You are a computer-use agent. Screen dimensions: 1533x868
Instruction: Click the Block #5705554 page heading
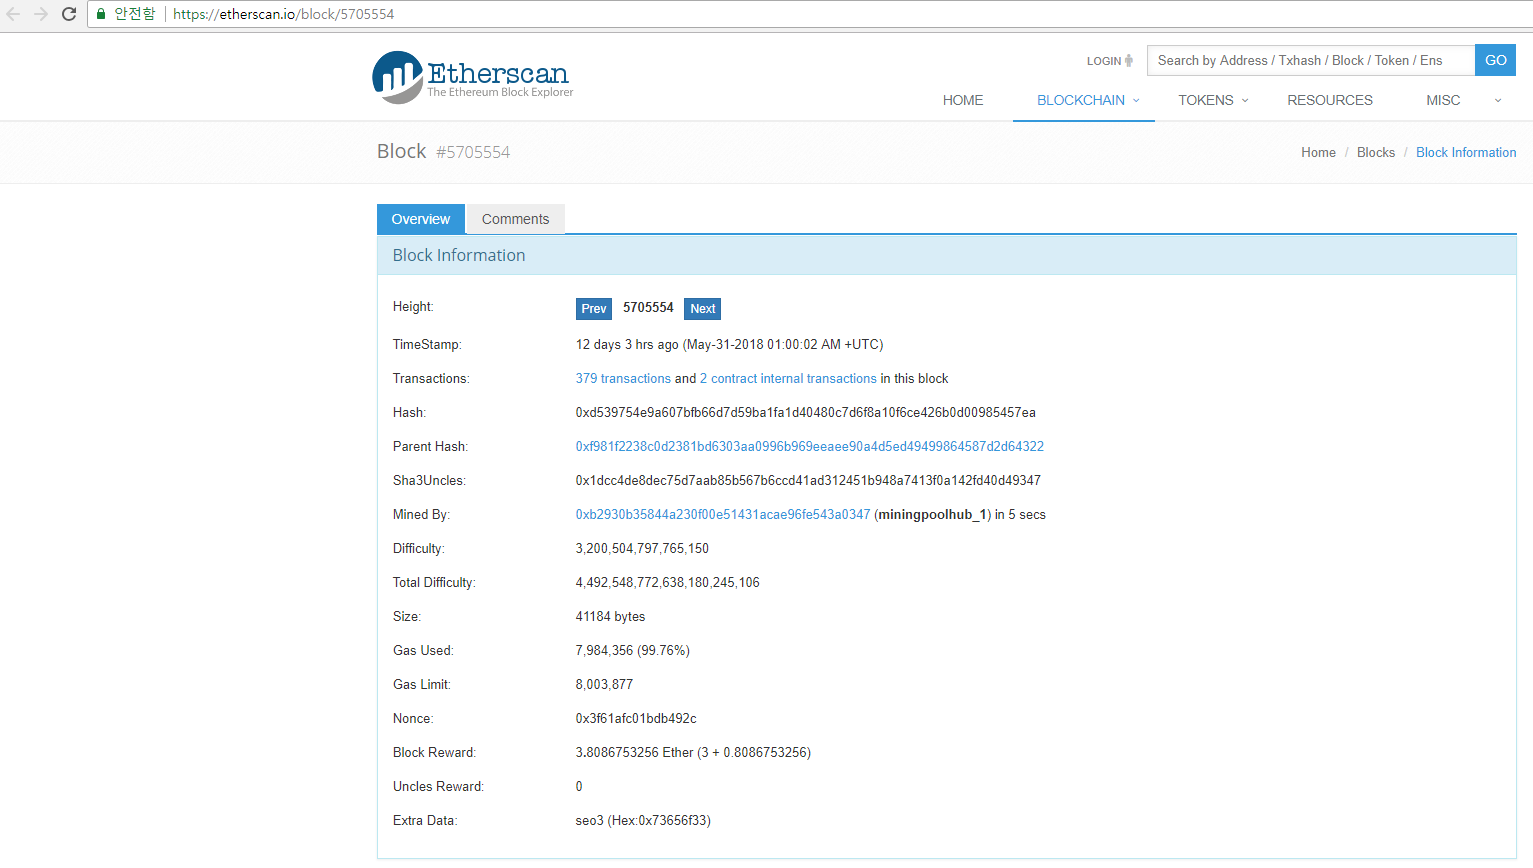point(443,152)
